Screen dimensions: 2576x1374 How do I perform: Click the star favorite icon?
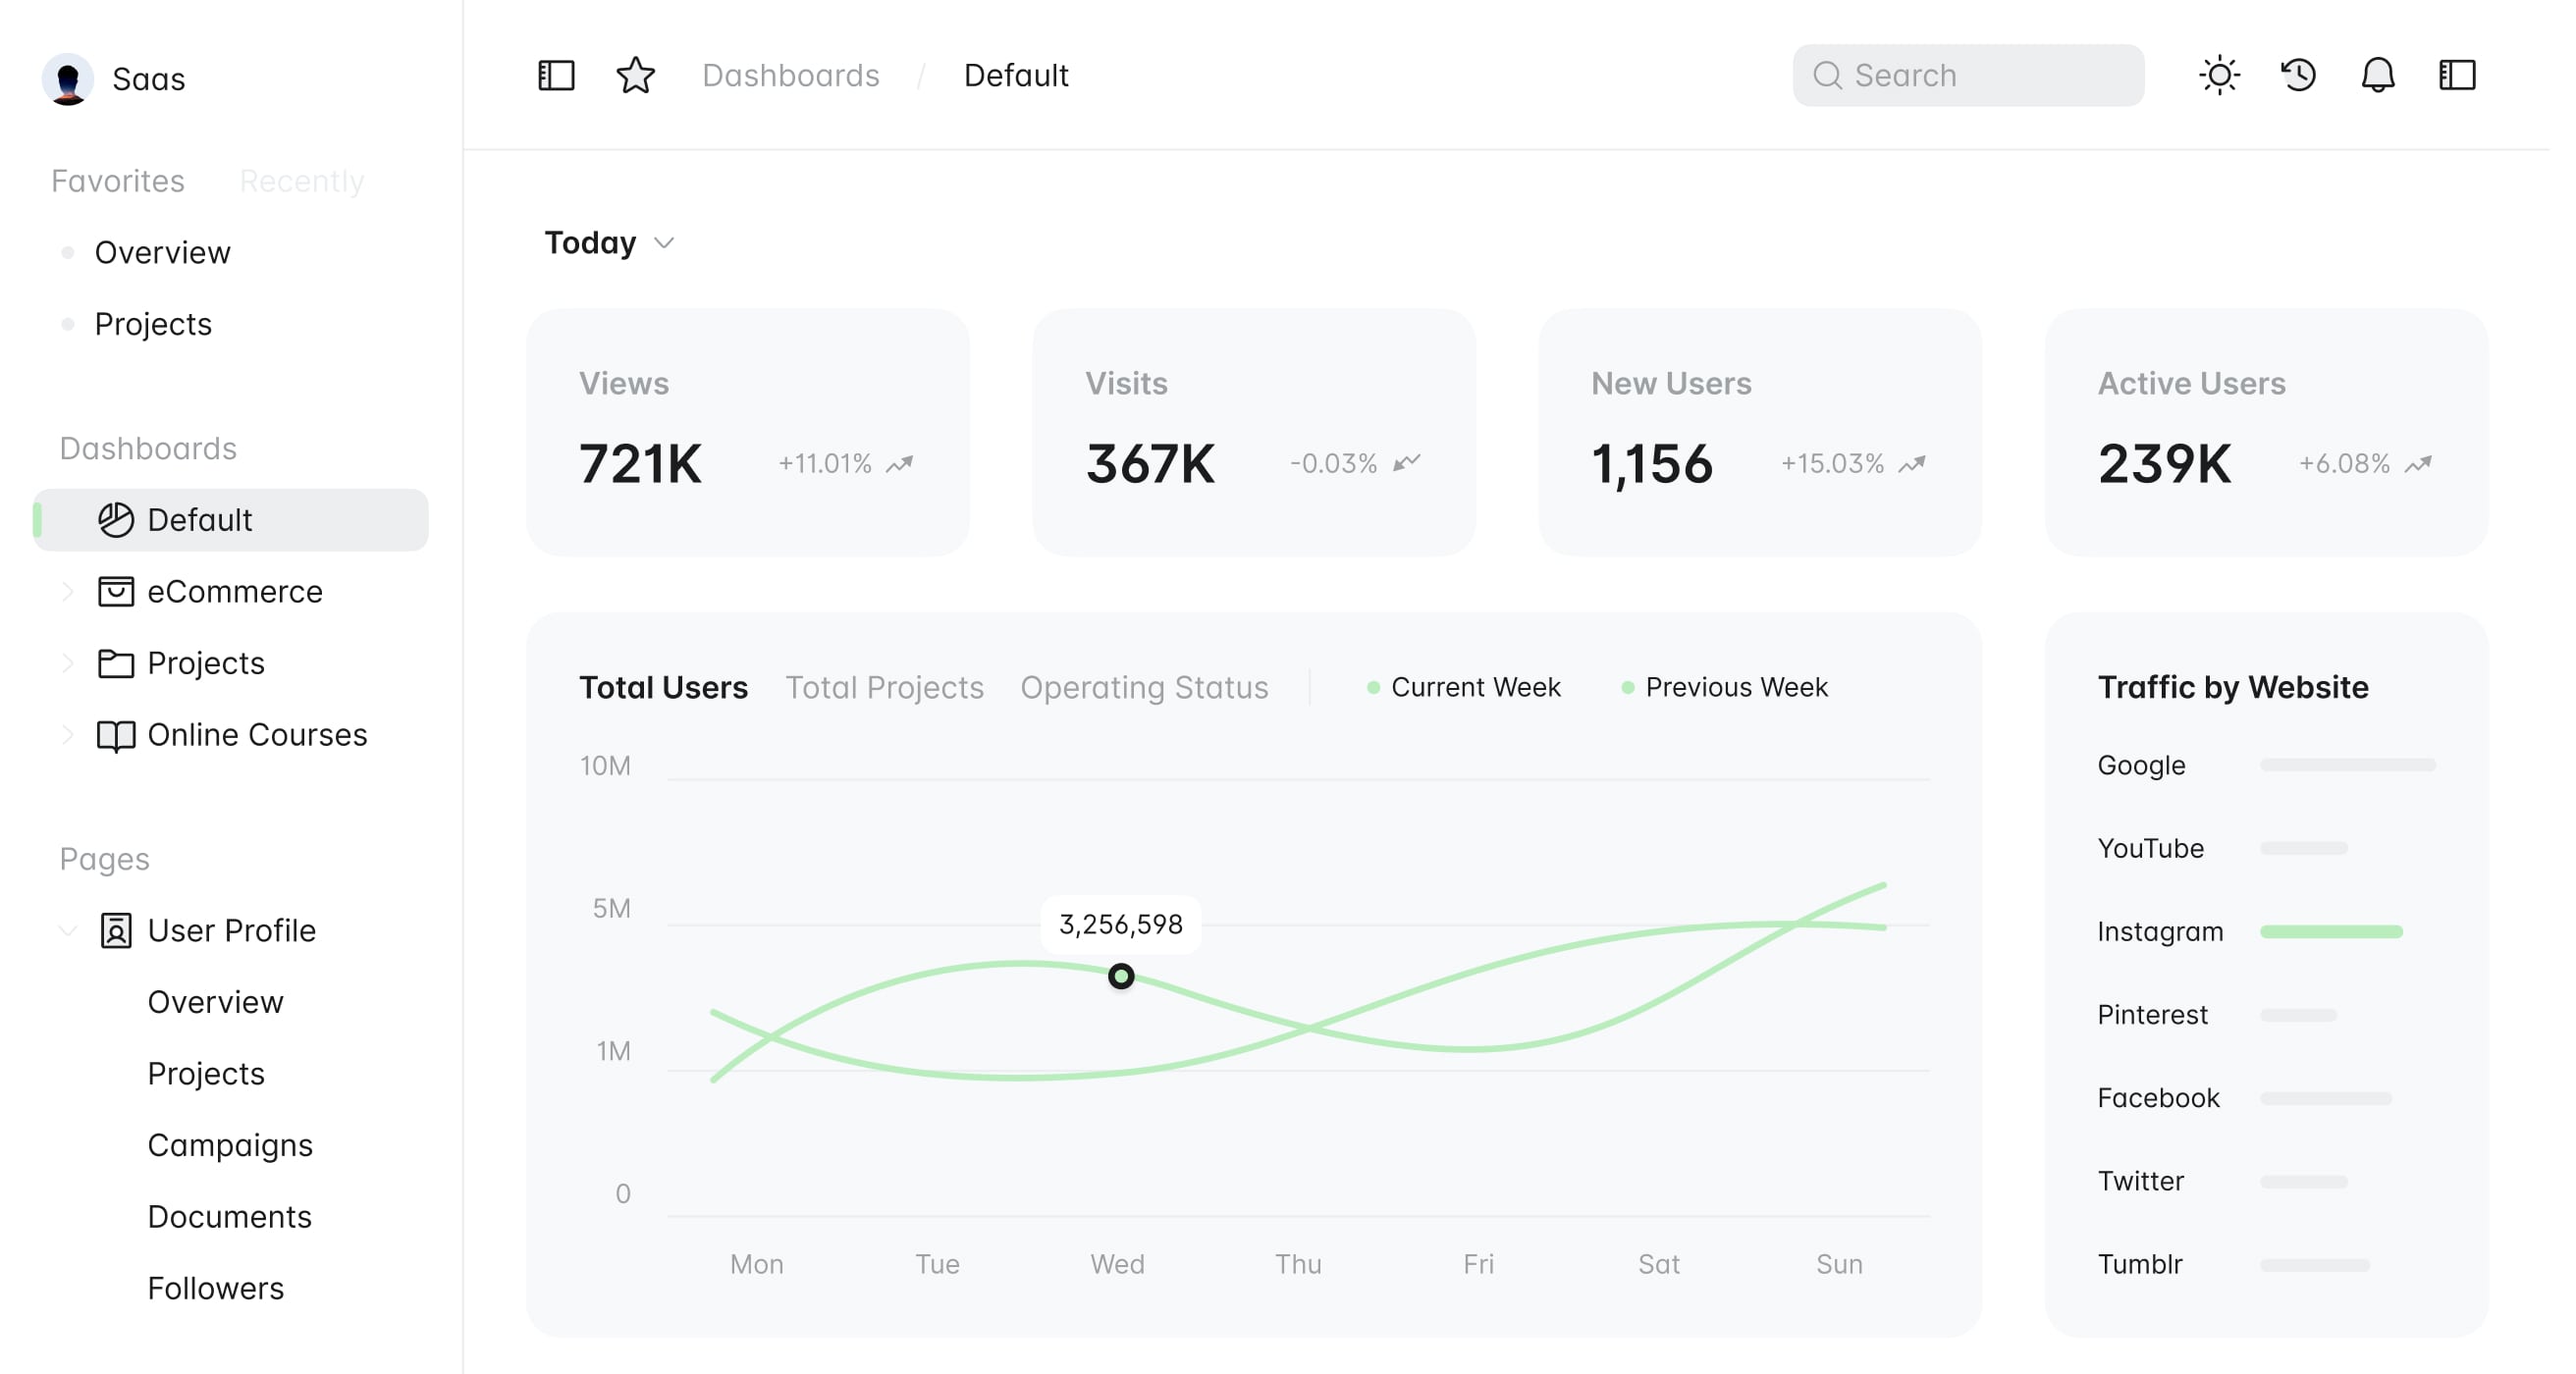[635, 75]
